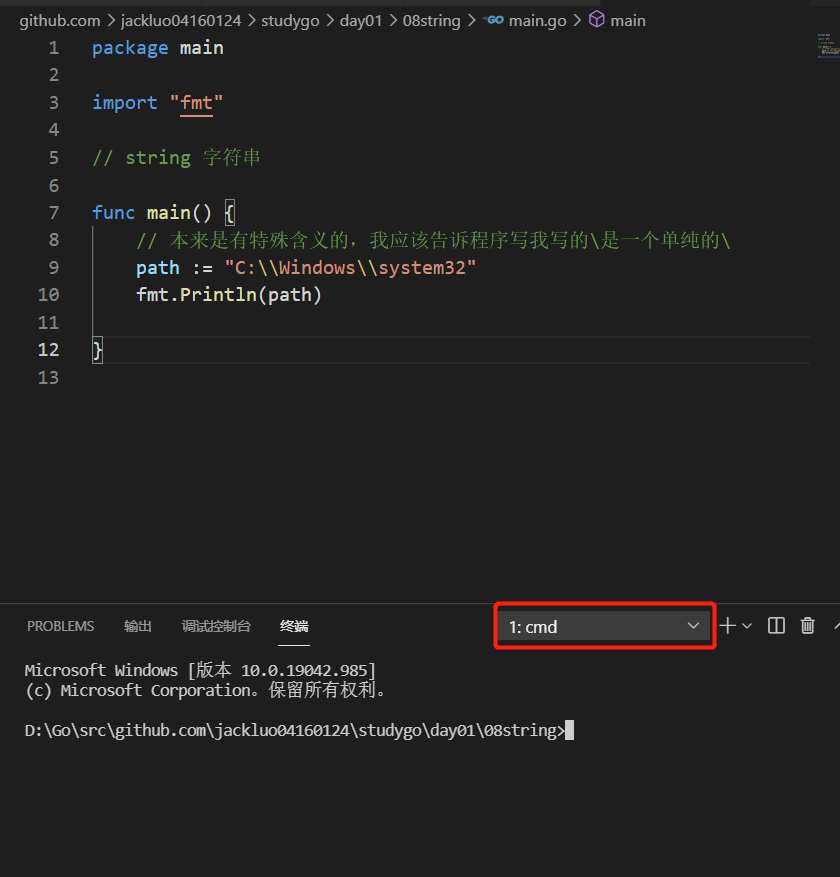This screenshot has height=877, width=840.
Task: Split the terminal pane
Action: (x=776, y=626)
